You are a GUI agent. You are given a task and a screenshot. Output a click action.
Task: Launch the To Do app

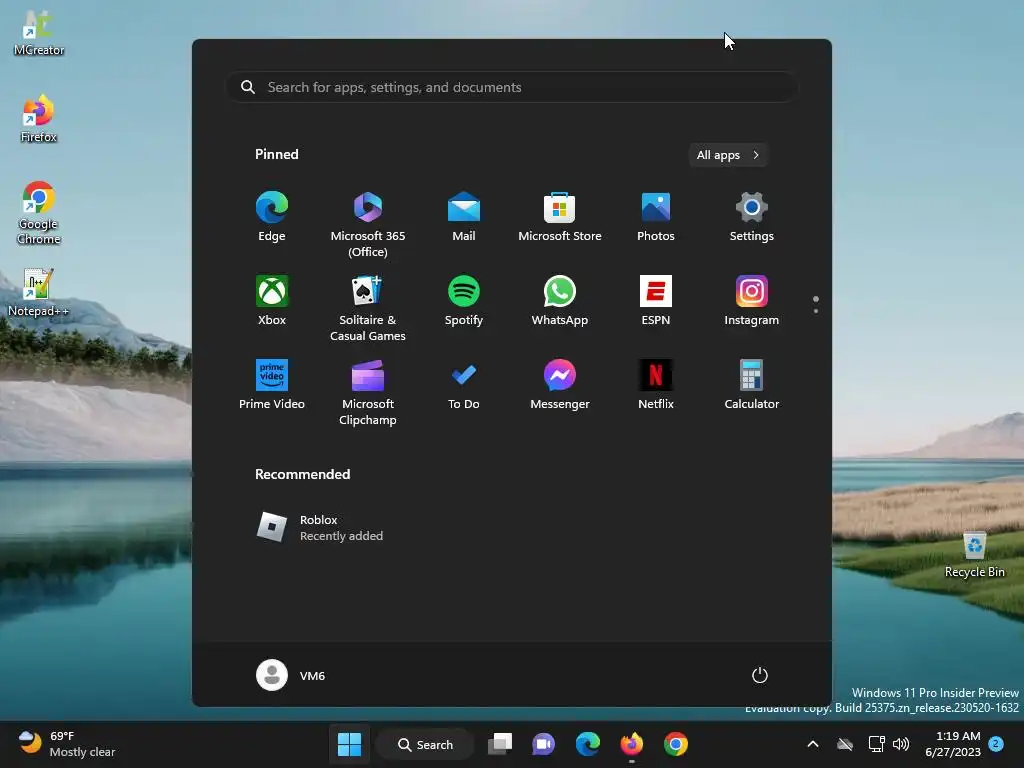click(x=464, y=385)
